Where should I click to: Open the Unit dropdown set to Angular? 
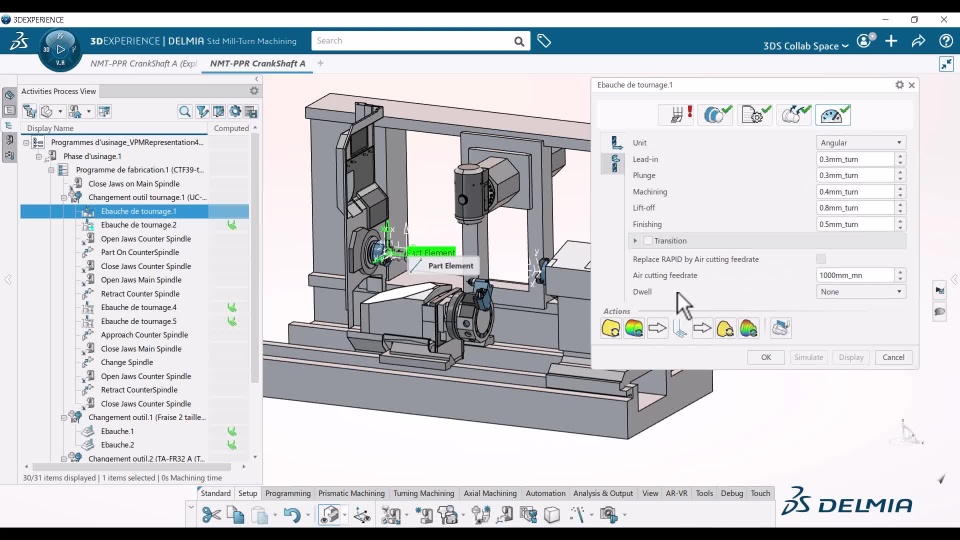coord(861,143)
